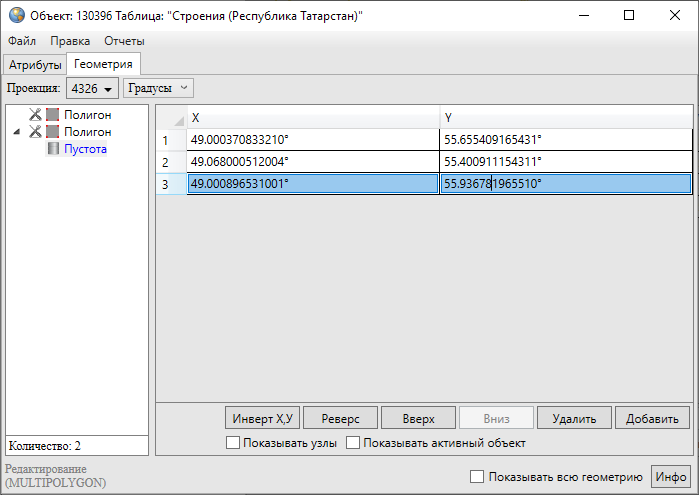Click the Удалить button
Screen dimensions: 699x495
coord(574,418)
